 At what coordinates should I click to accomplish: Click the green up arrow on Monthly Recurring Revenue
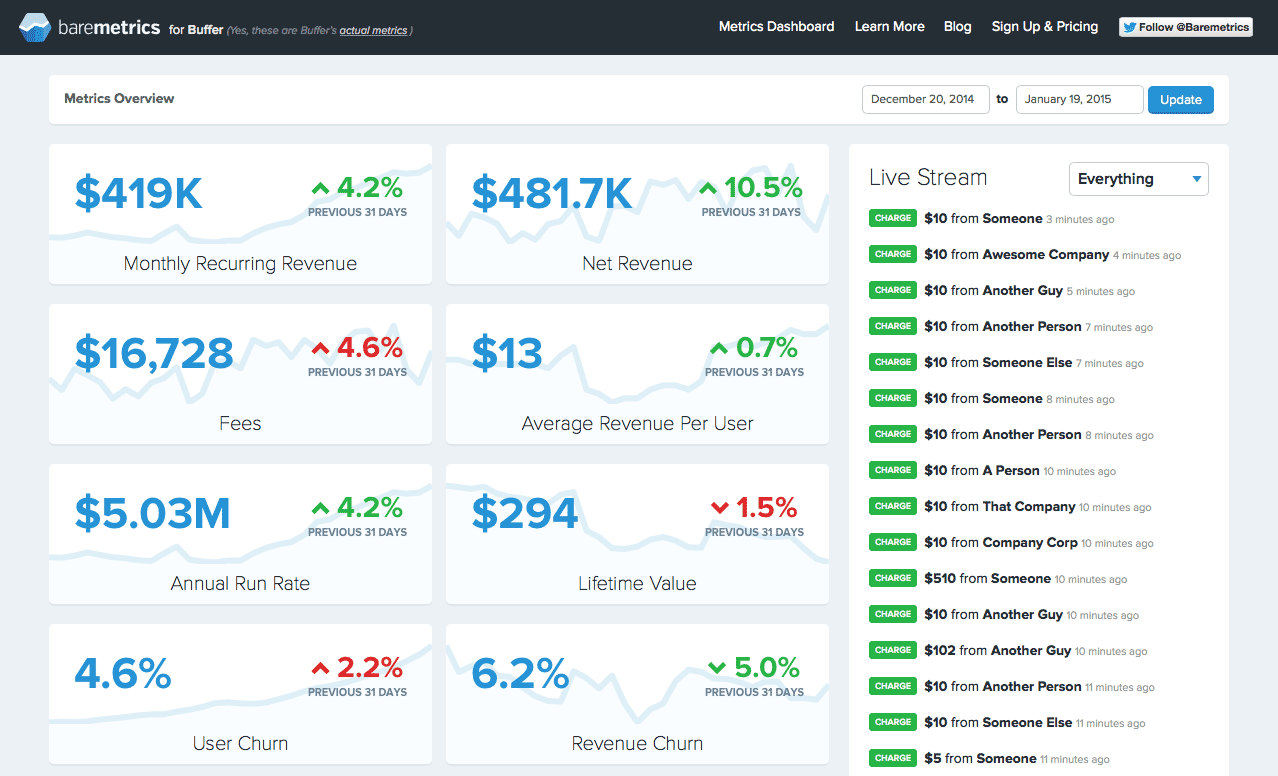320,188
